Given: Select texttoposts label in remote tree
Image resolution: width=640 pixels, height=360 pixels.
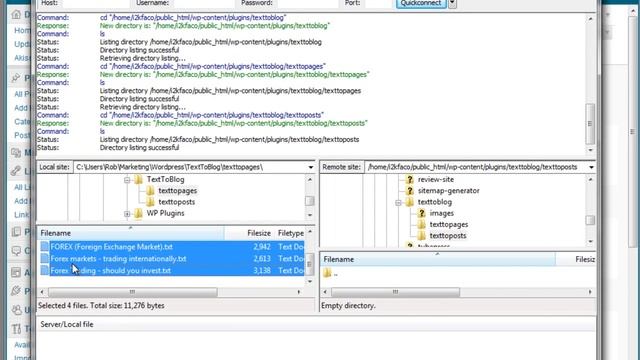Looking at the screenshot, I should click(448, 236).
